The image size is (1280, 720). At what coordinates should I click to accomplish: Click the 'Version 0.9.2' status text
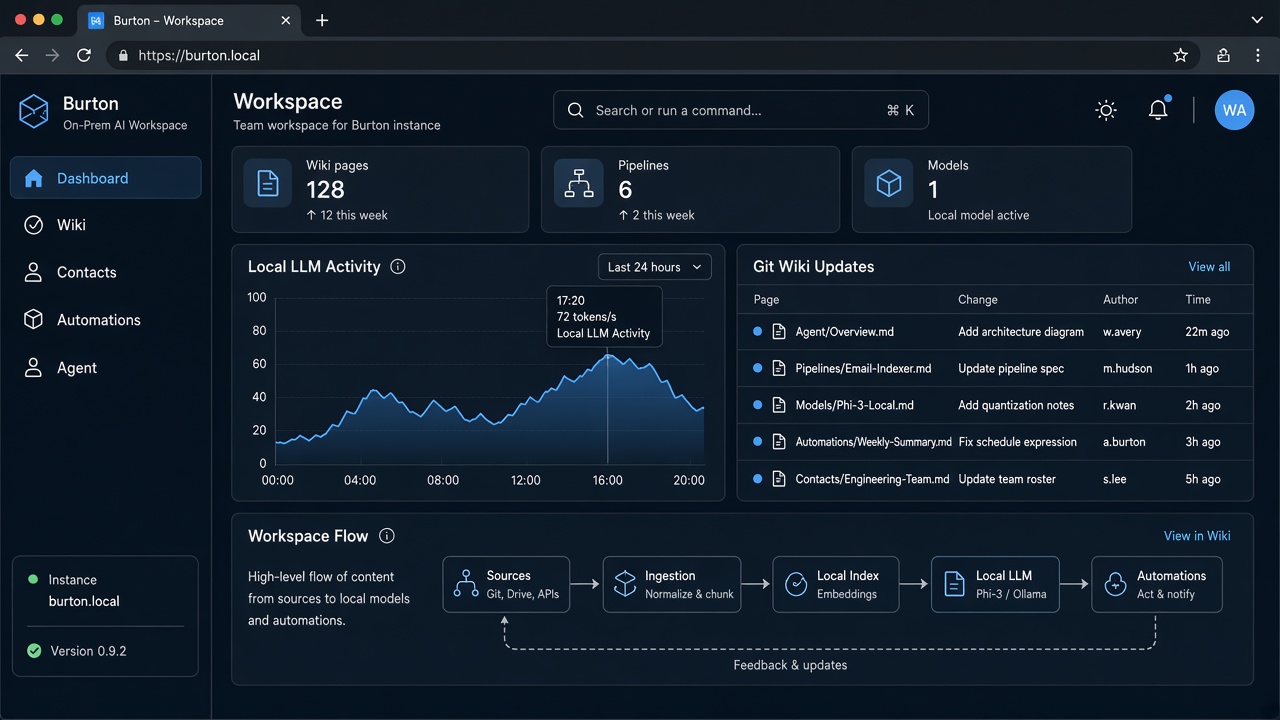(x=89, y=651)
